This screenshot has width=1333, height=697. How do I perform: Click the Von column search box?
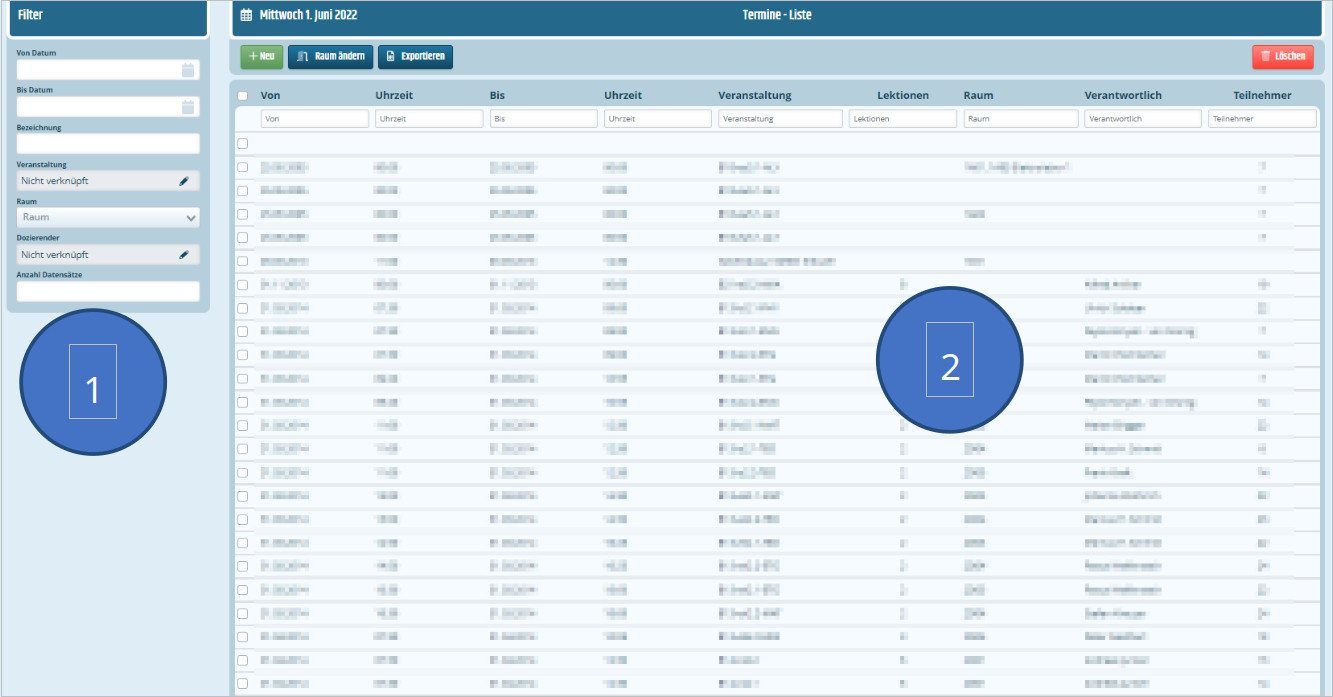[x=314, y=118]
